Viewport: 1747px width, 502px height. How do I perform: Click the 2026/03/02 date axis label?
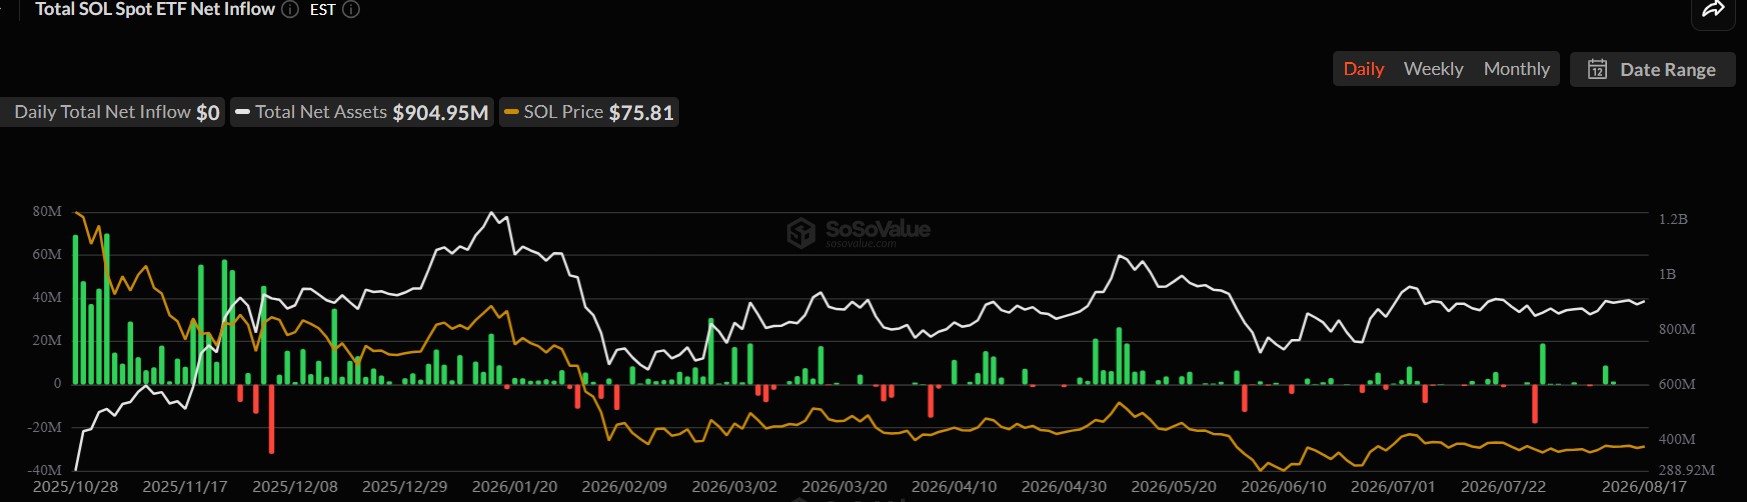pos(735,487)
